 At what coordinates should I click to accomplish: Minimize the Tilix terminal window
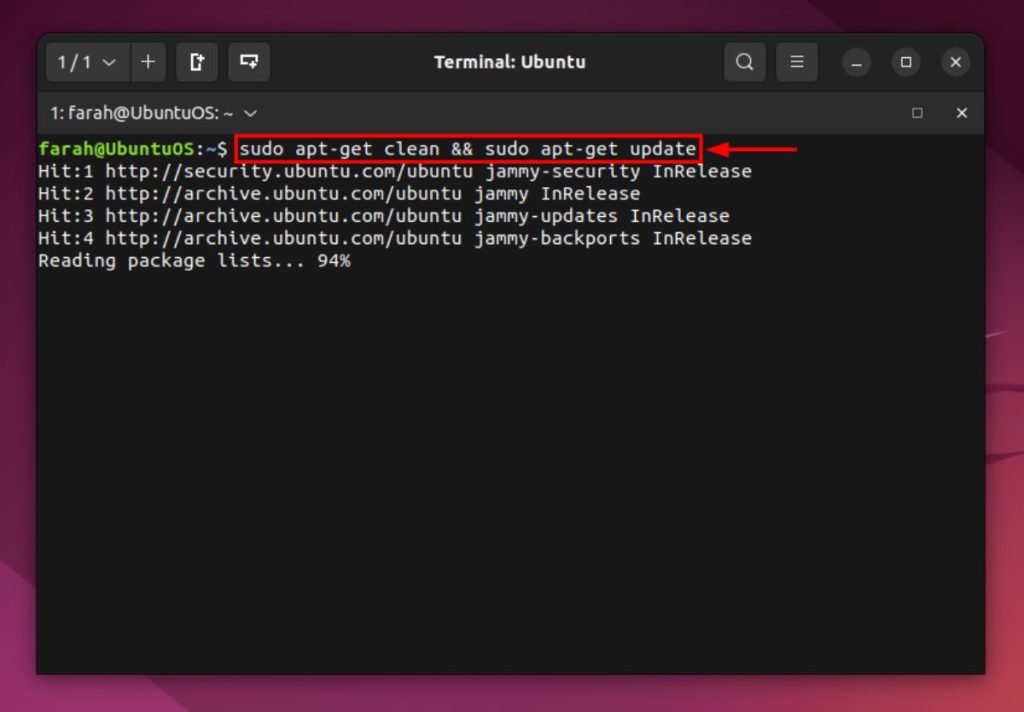coord(856,62)
